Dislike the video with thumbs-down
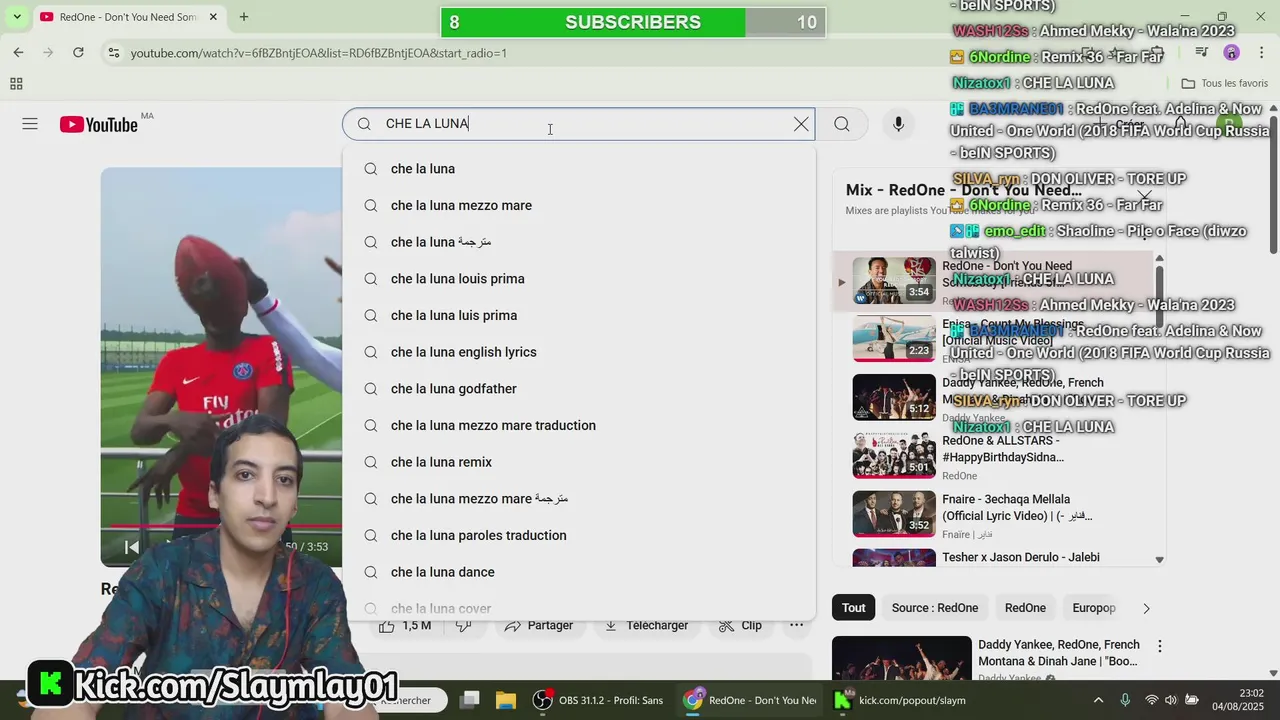This screenshot has width=1280, height=720. tap(464, 626)
